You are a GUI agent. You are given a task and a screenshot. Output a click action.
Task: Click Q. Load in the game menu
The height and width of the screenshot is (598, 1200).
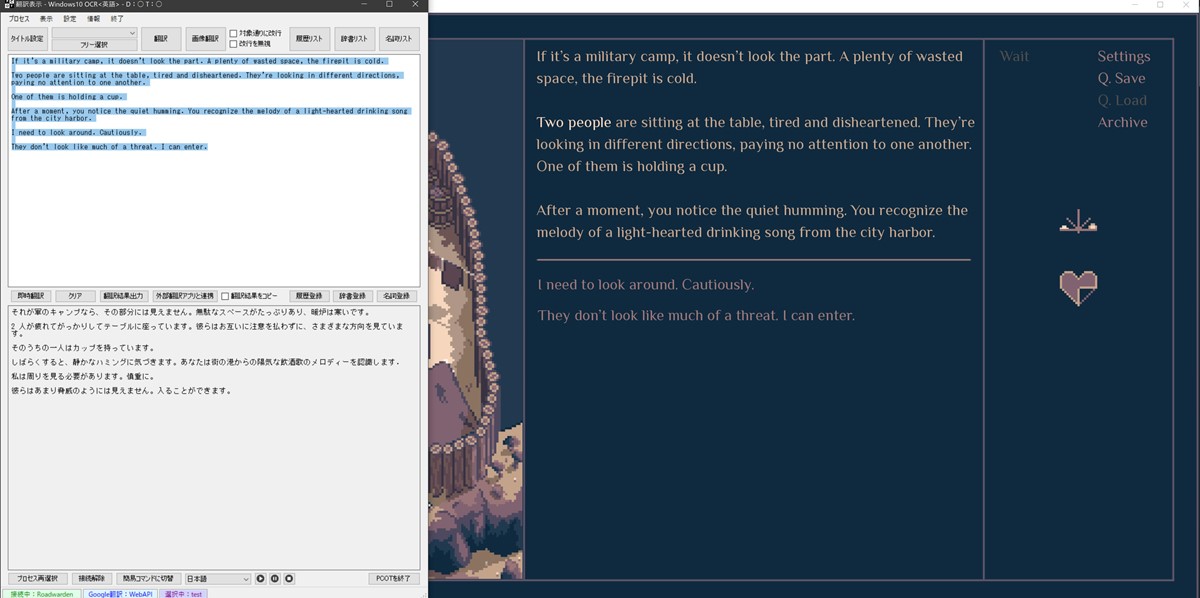pos(1122,101)
